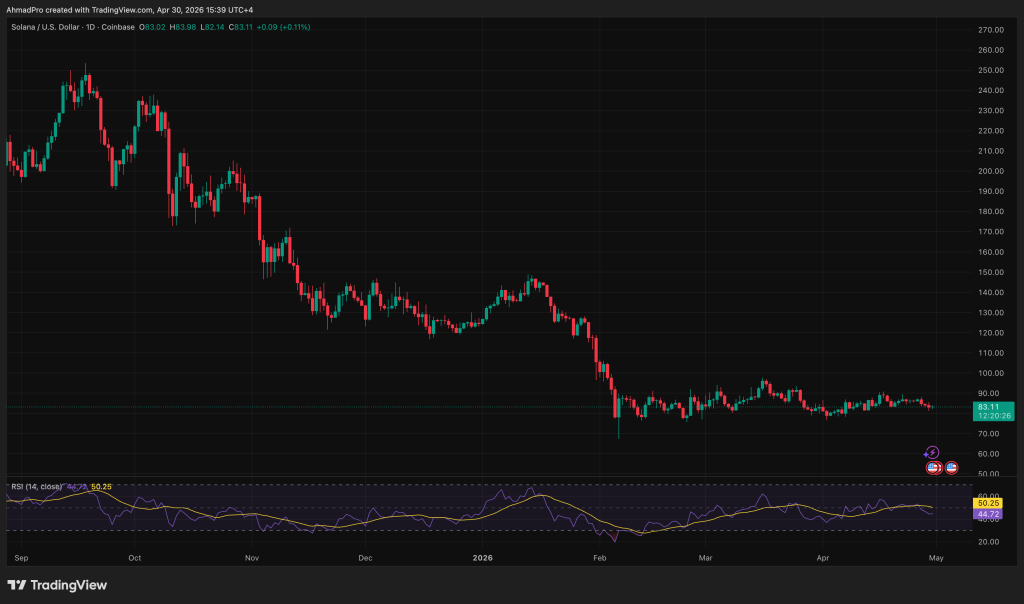Click the Nov label on time axis
1024x604 pixels.
(x=252, y=555)
